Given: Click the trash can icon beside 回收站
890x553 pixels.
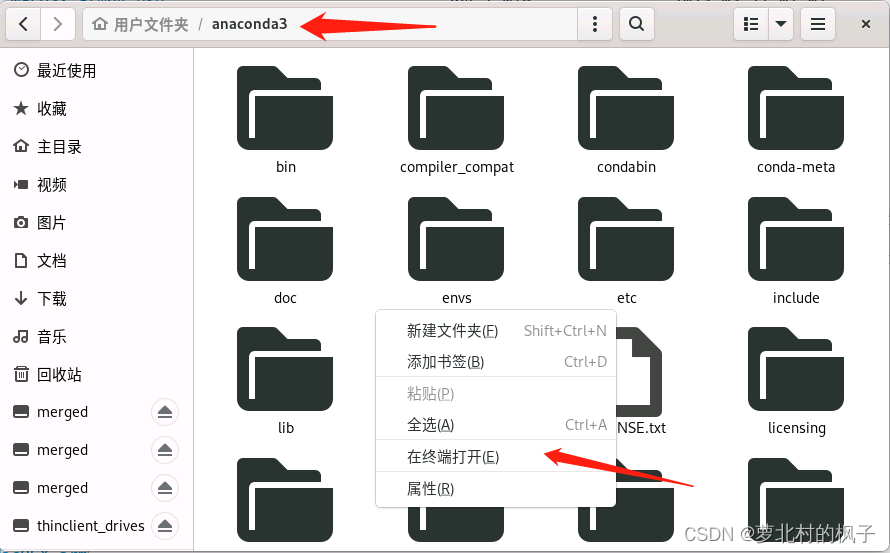Looking at the screenshot, I should click(x=21, y=374).
